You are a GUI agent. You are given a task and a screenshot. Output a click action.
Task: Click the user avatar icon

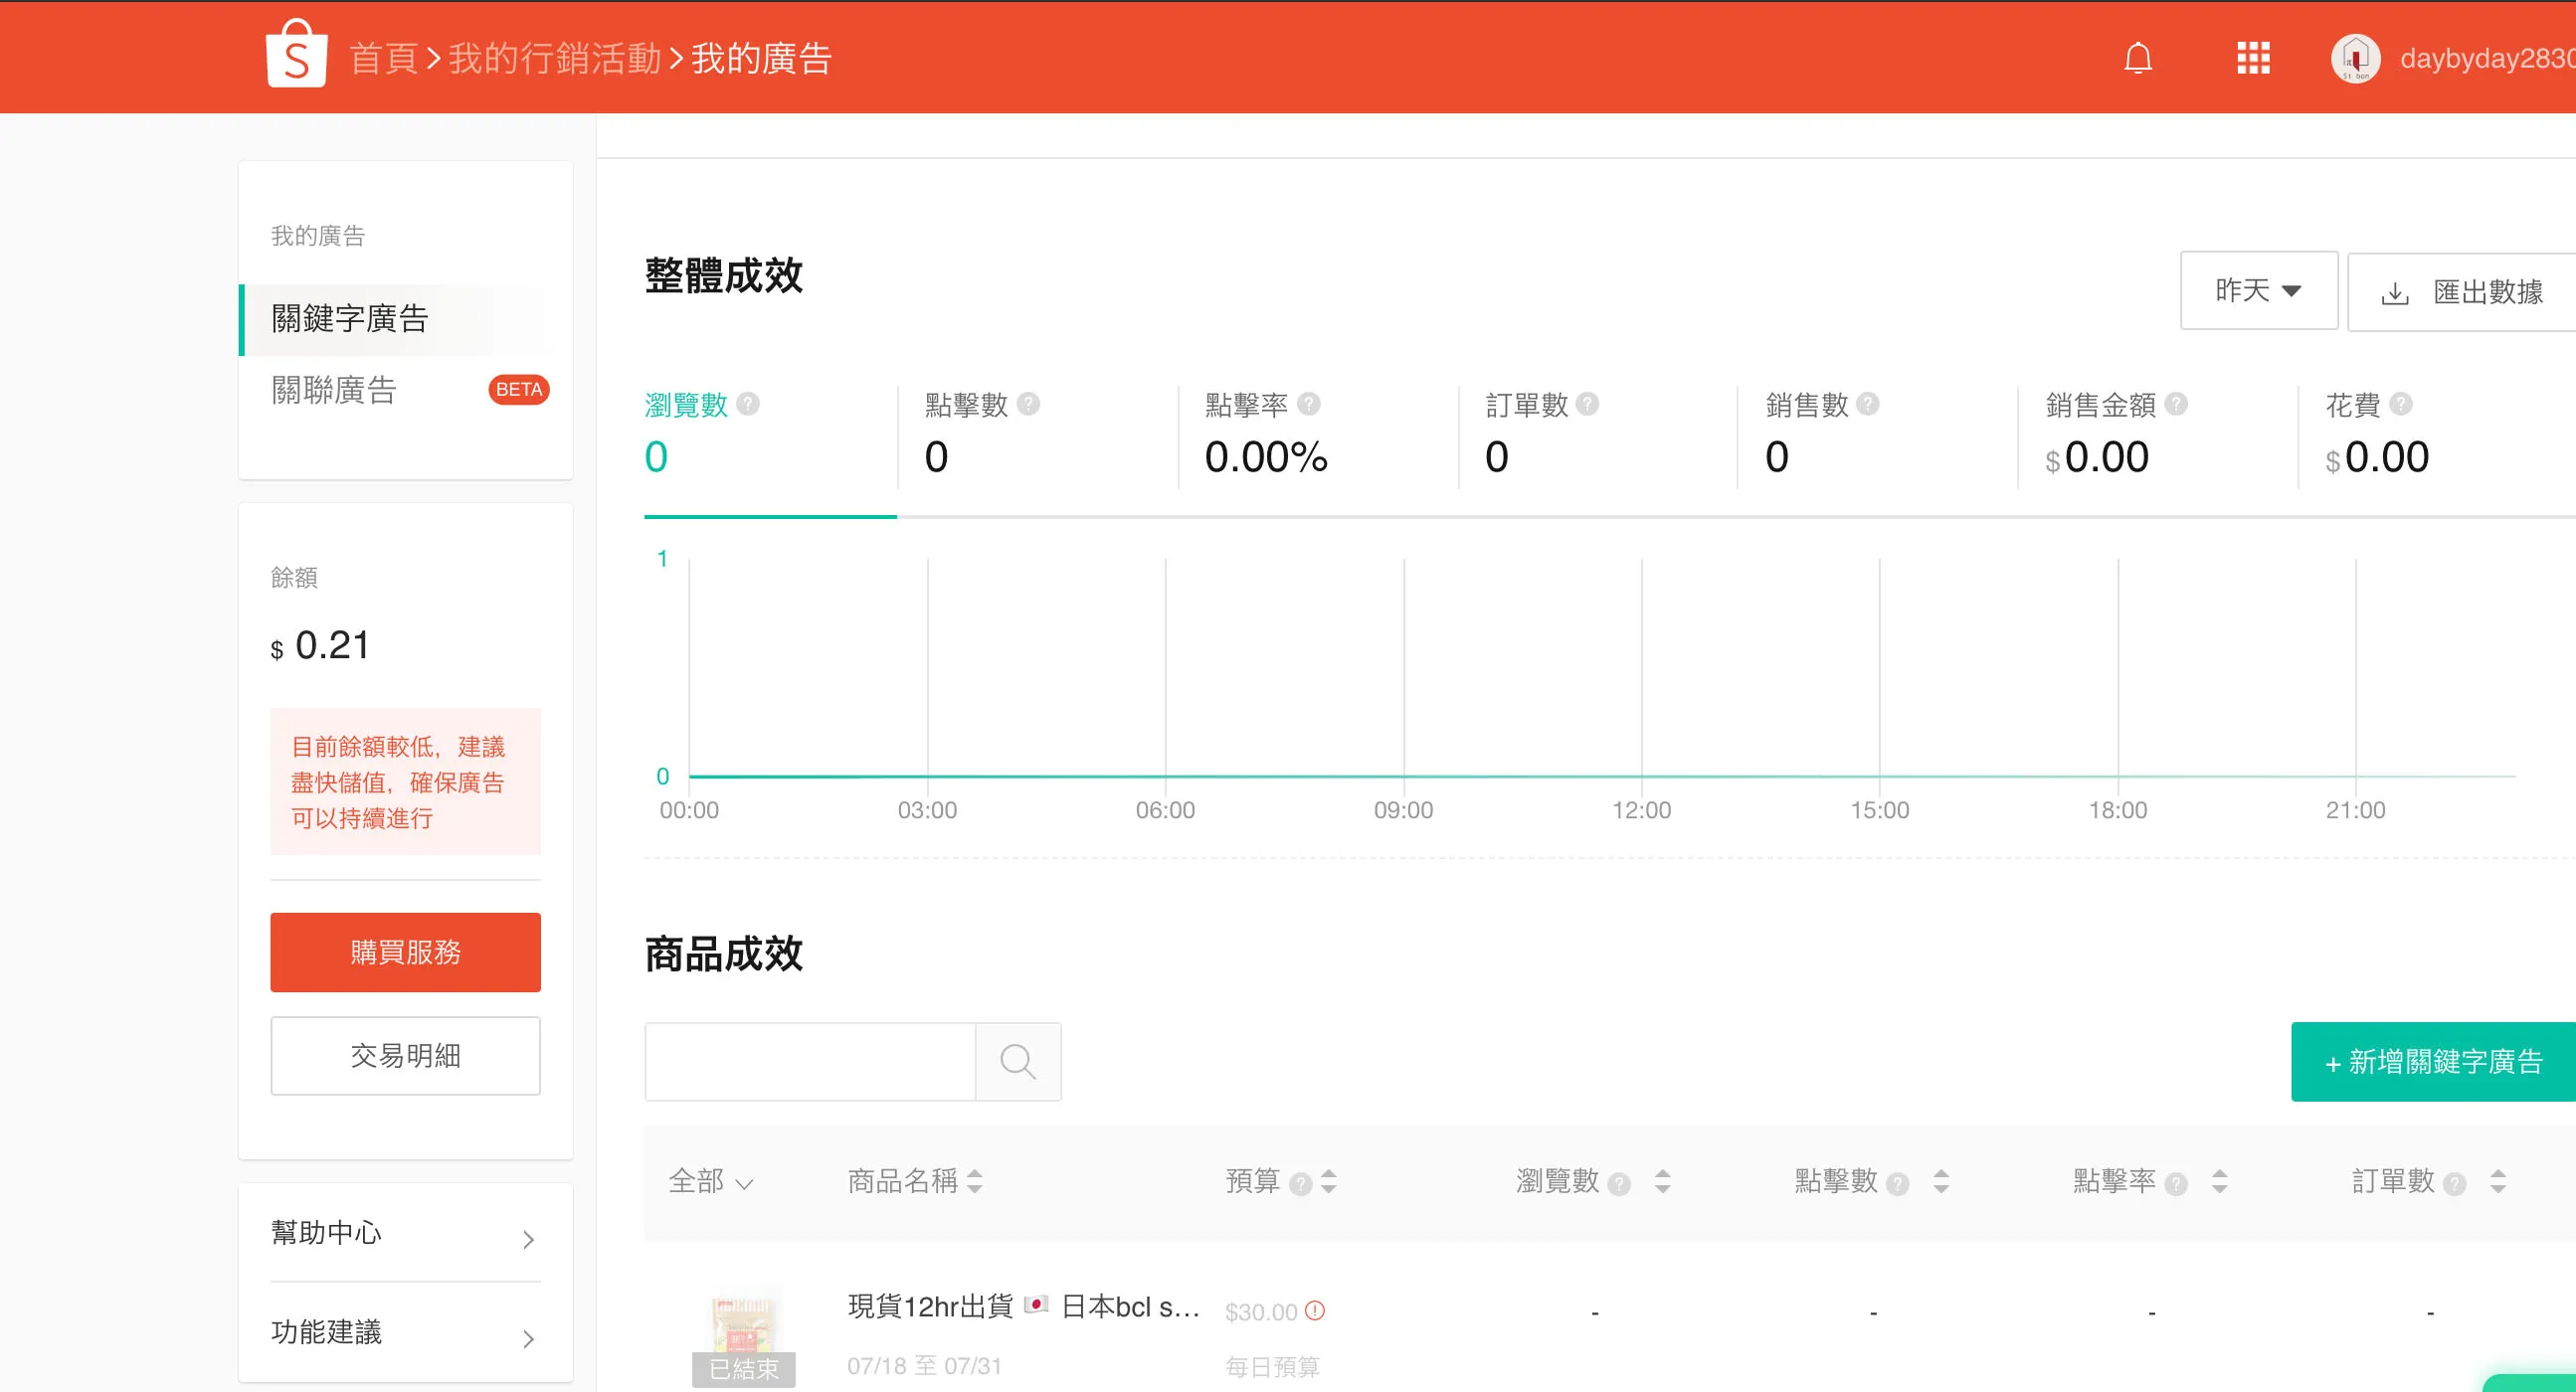click(x=2355, y=58)
